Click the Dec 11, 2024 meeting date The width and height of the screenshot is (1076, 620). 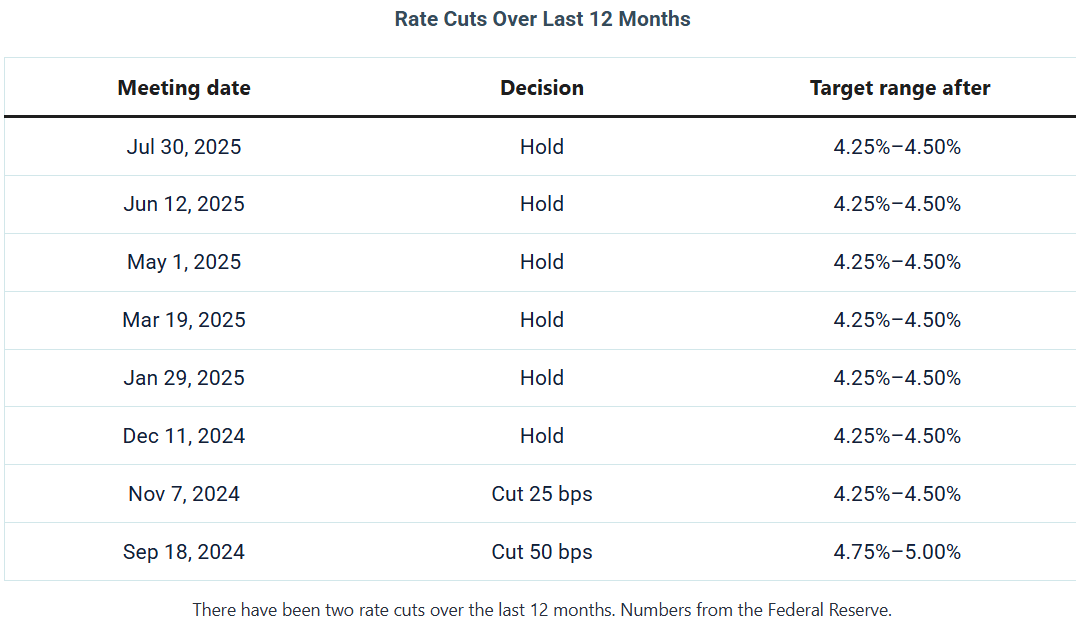184,436
